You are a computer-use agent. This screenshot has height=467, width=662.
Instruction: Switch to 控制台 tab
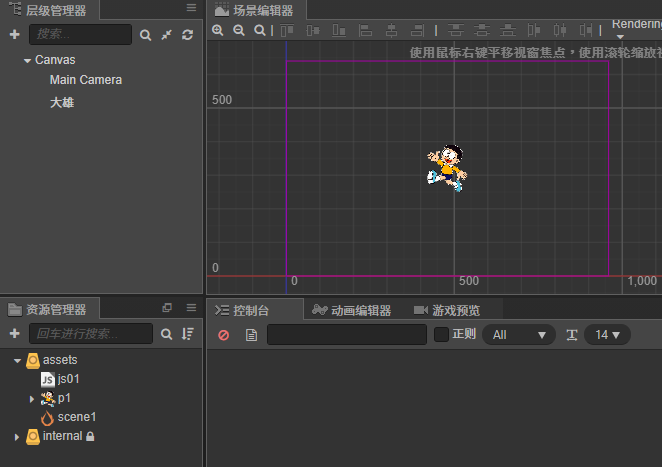[x=255, y=310]
